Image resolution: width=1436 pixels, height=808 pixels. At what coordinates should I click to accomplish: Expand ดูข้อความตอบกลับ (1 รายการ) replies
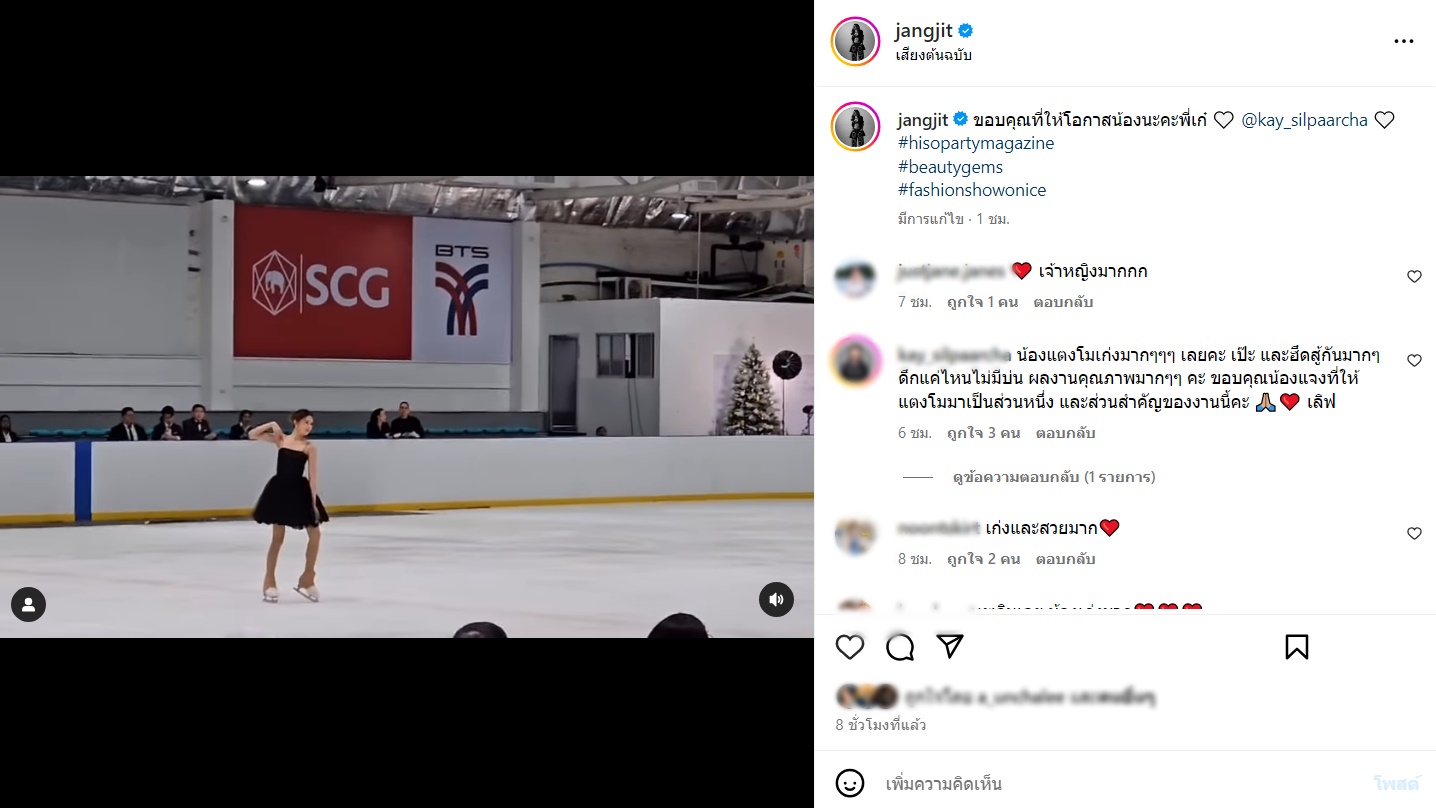(x=1054, y=477)
